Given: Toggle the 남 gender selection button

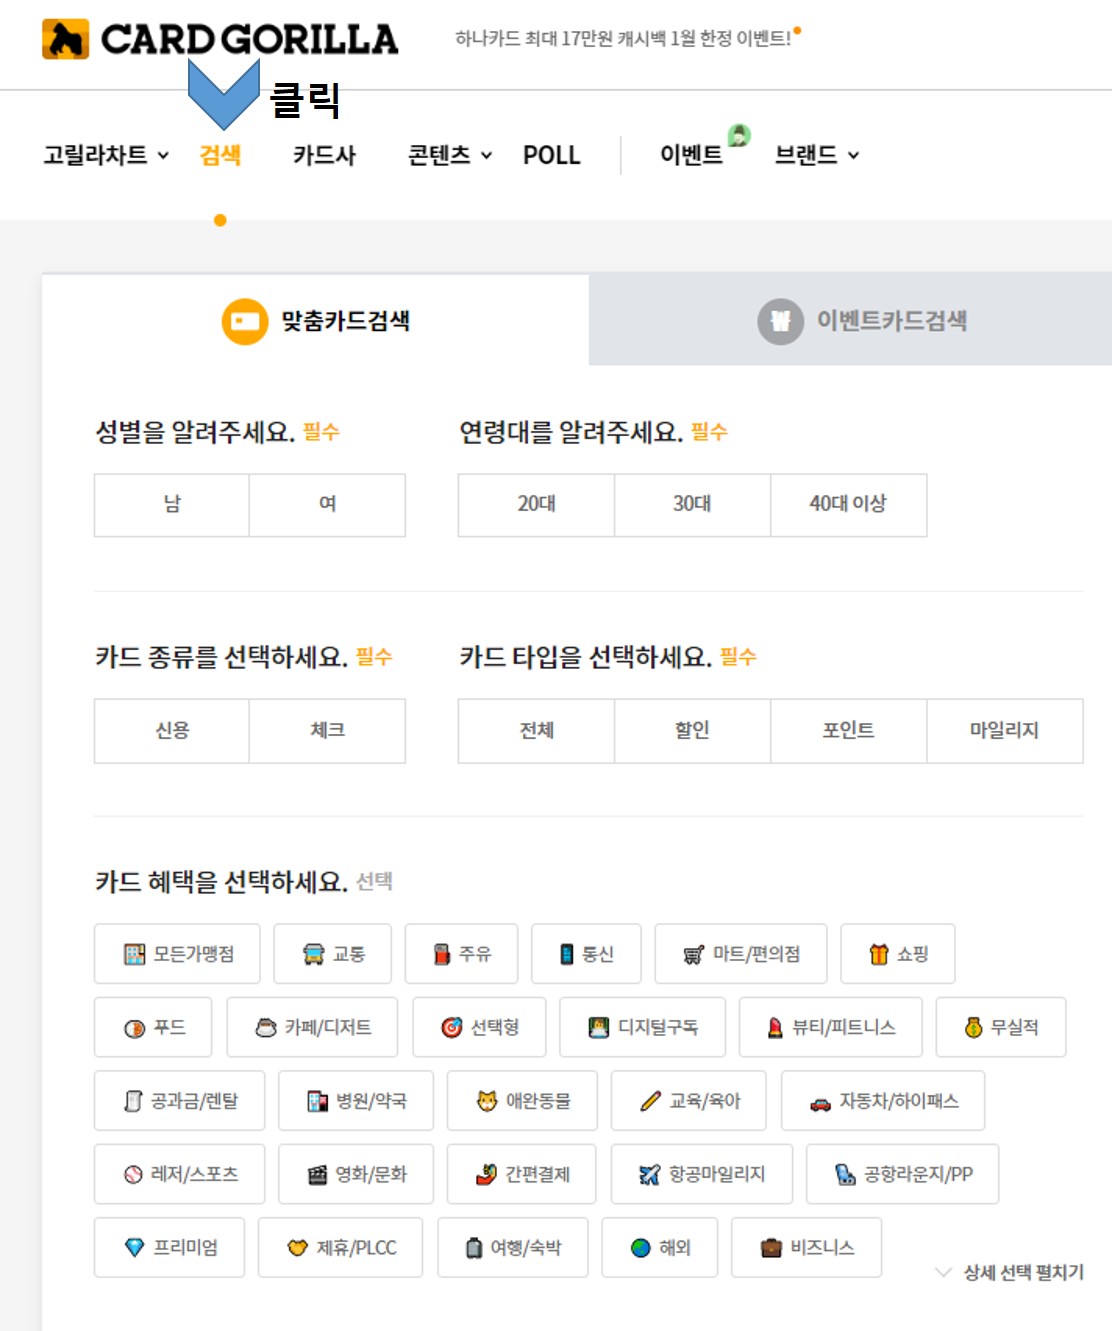Looking at the screenshot, I should [171, 504].
